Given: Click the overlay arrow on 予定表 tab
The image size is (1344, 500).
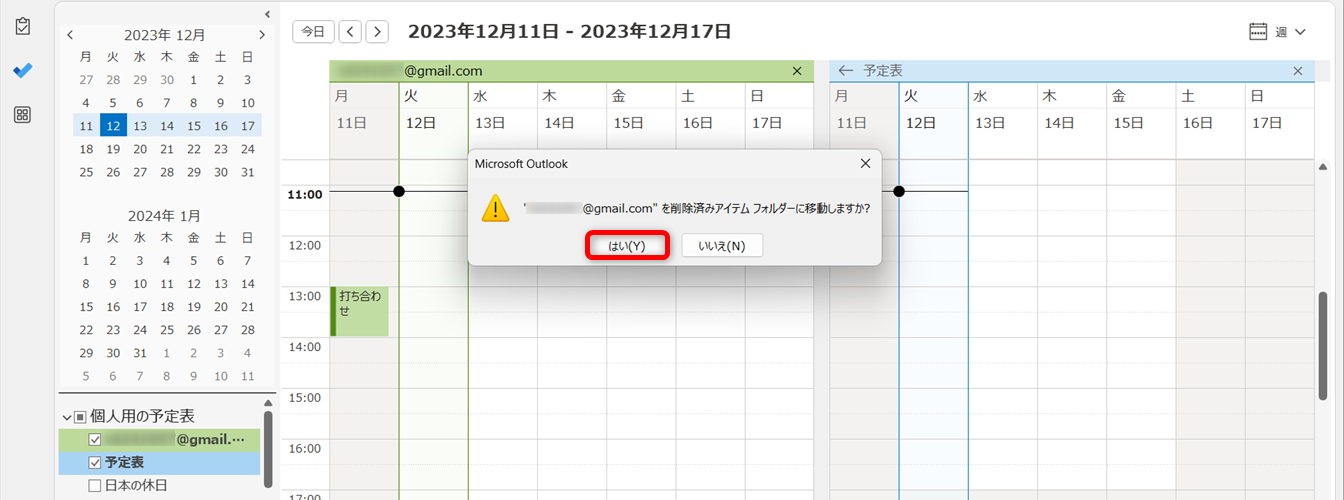Looking at the screenshot, I should tap(845, 71).
